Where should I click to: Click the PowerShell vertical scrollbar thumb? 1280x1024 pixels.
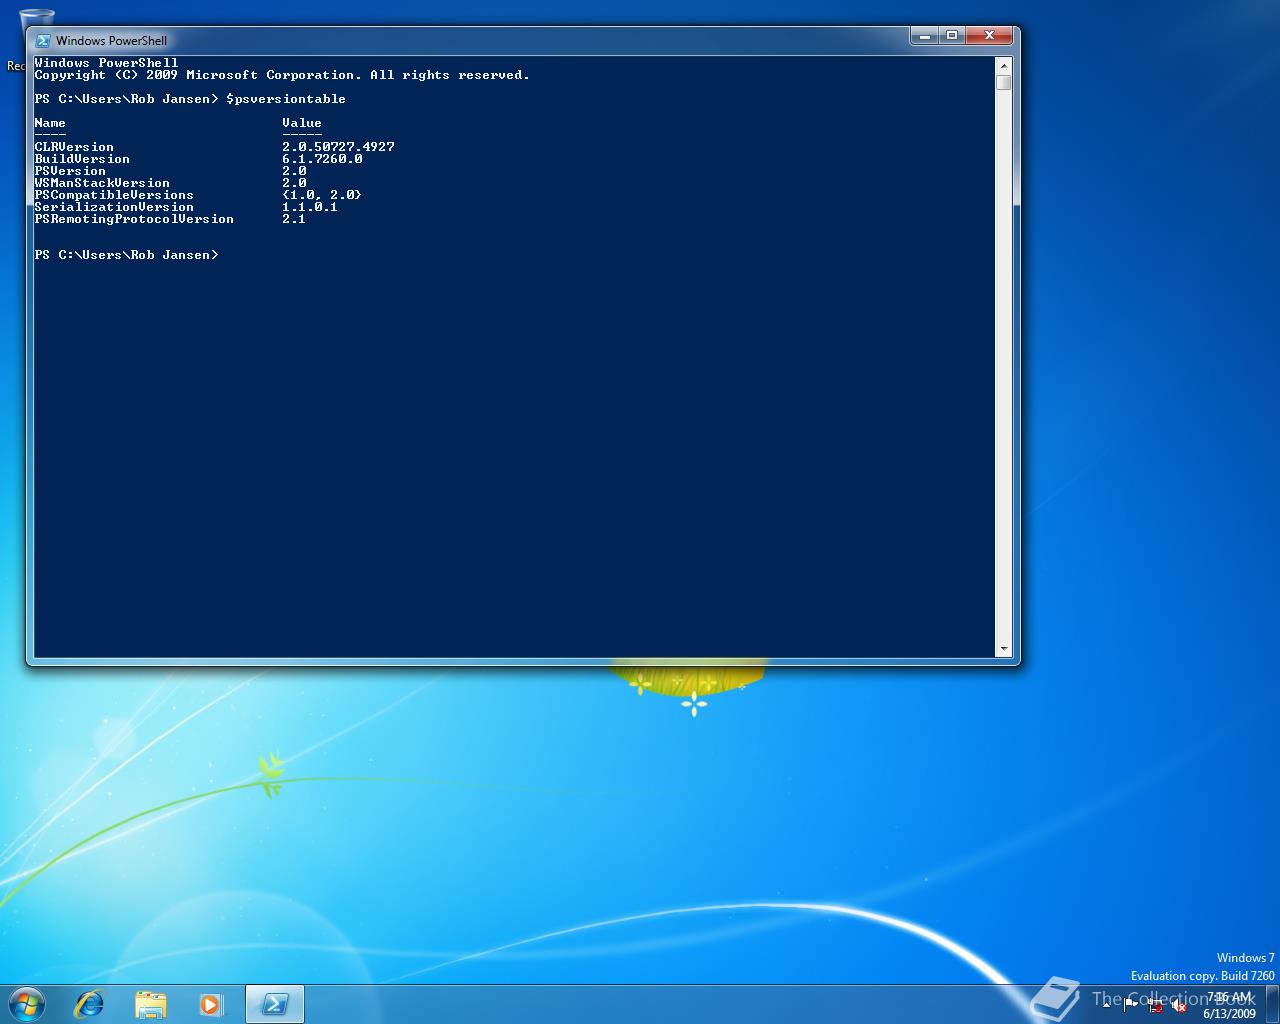1004,82
